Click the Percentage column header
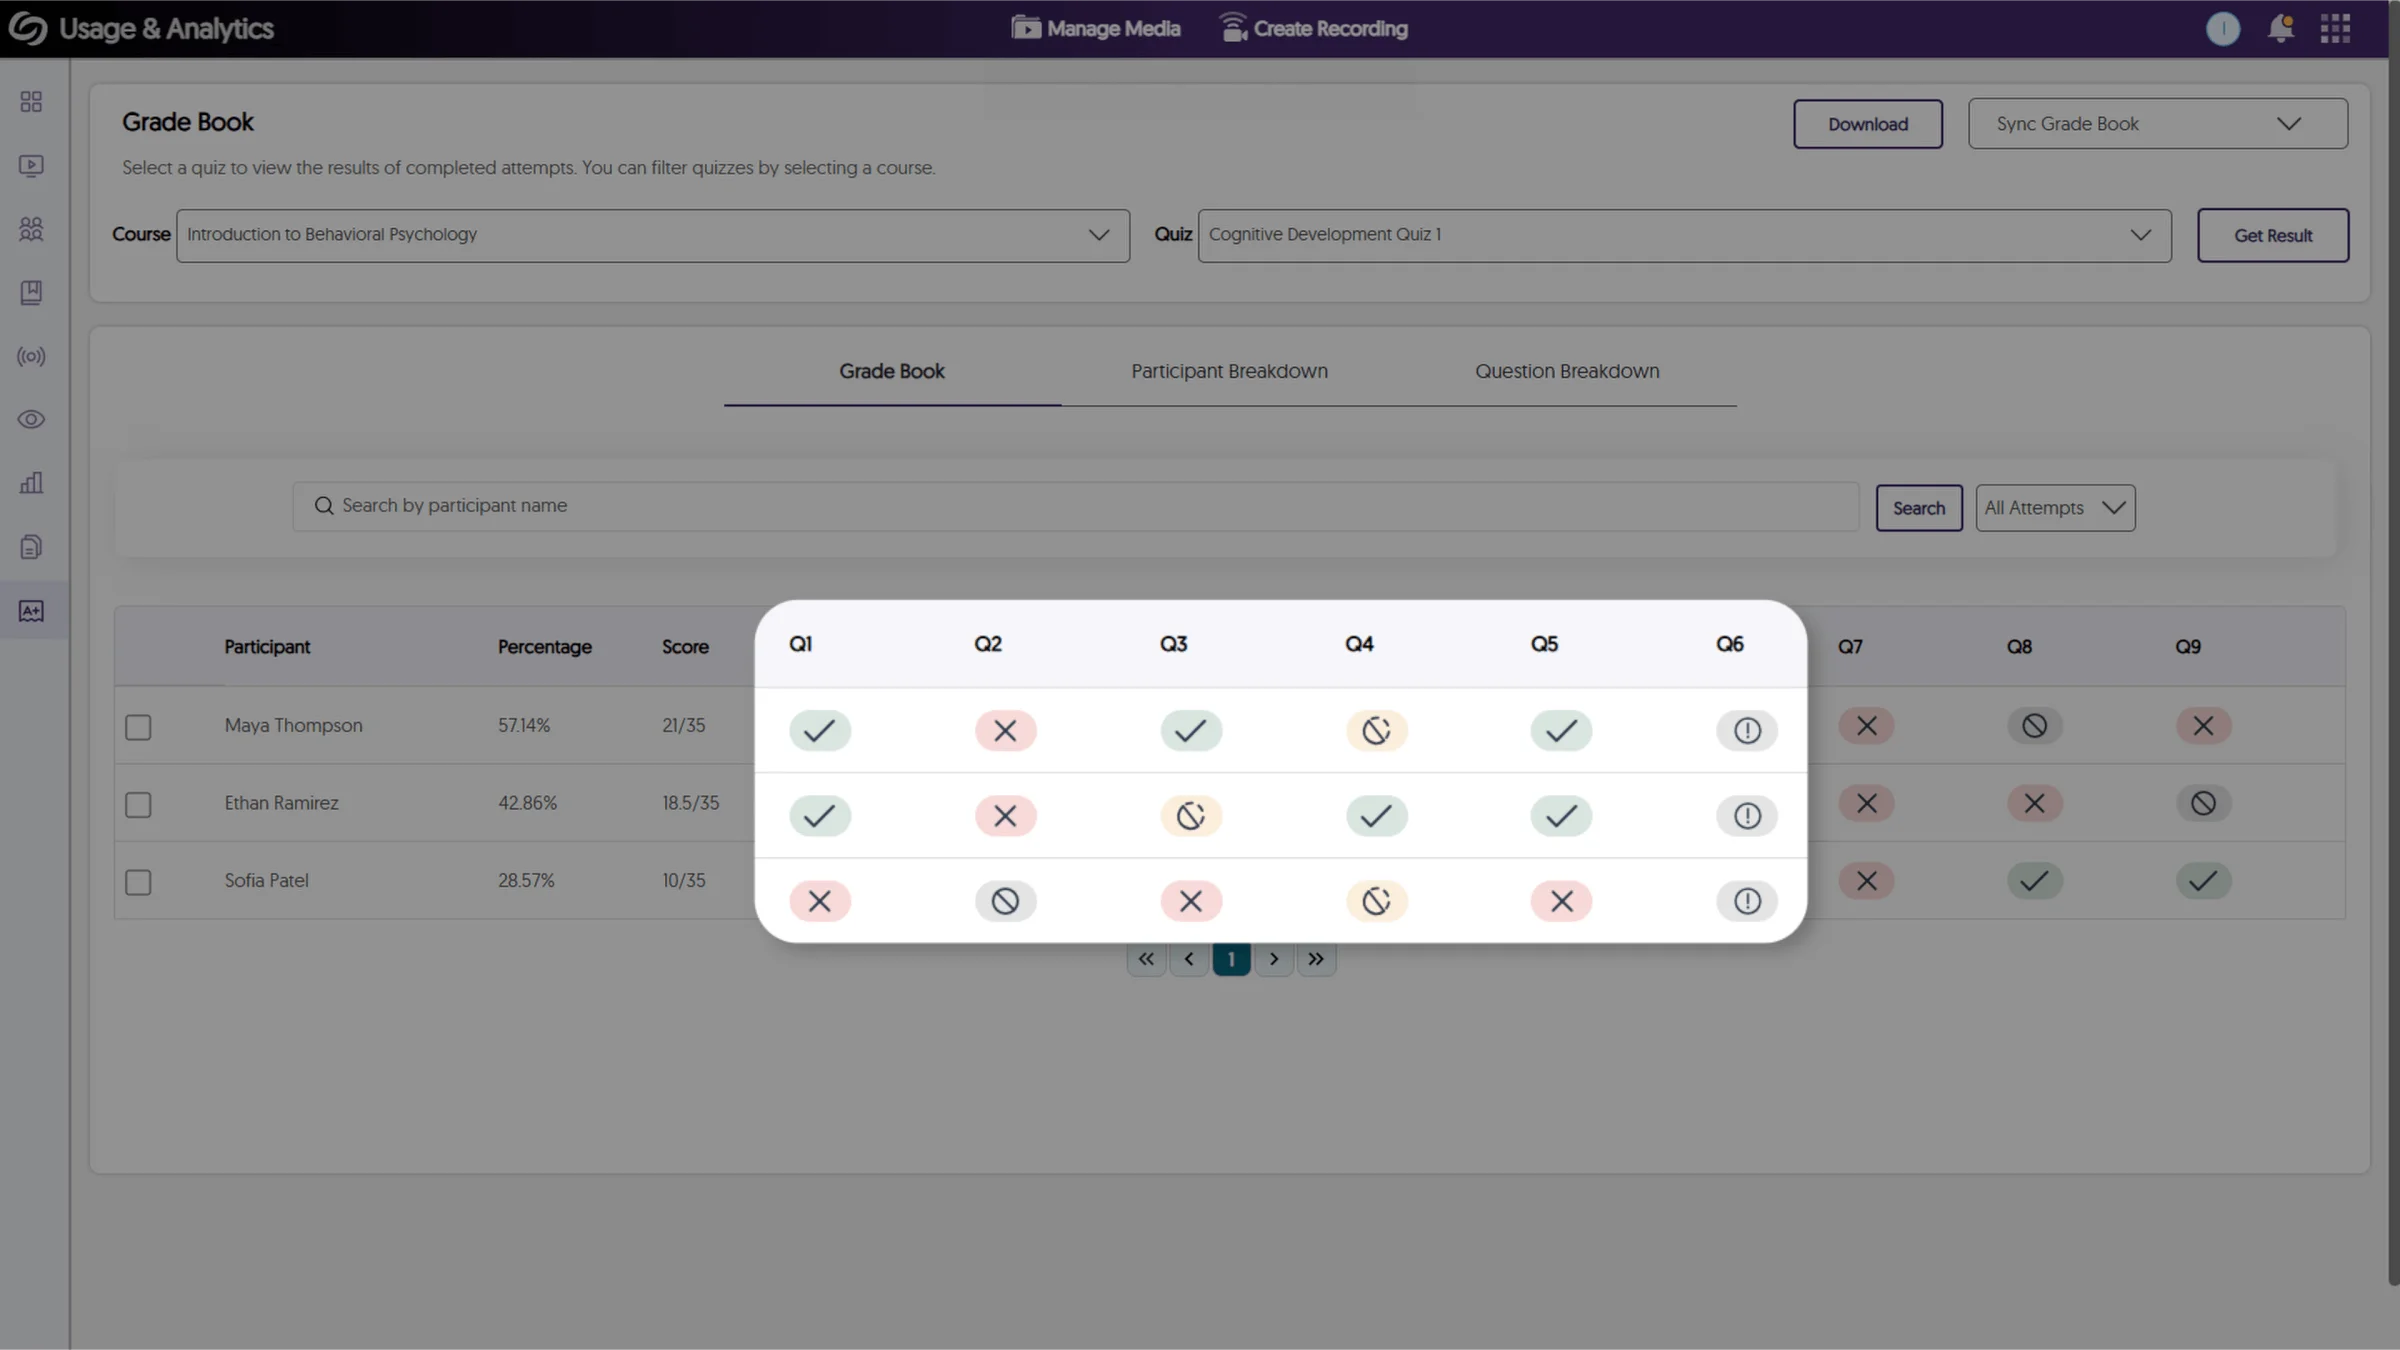The height and width of the screenshot is (1350, 2400). tap(544, 647)
